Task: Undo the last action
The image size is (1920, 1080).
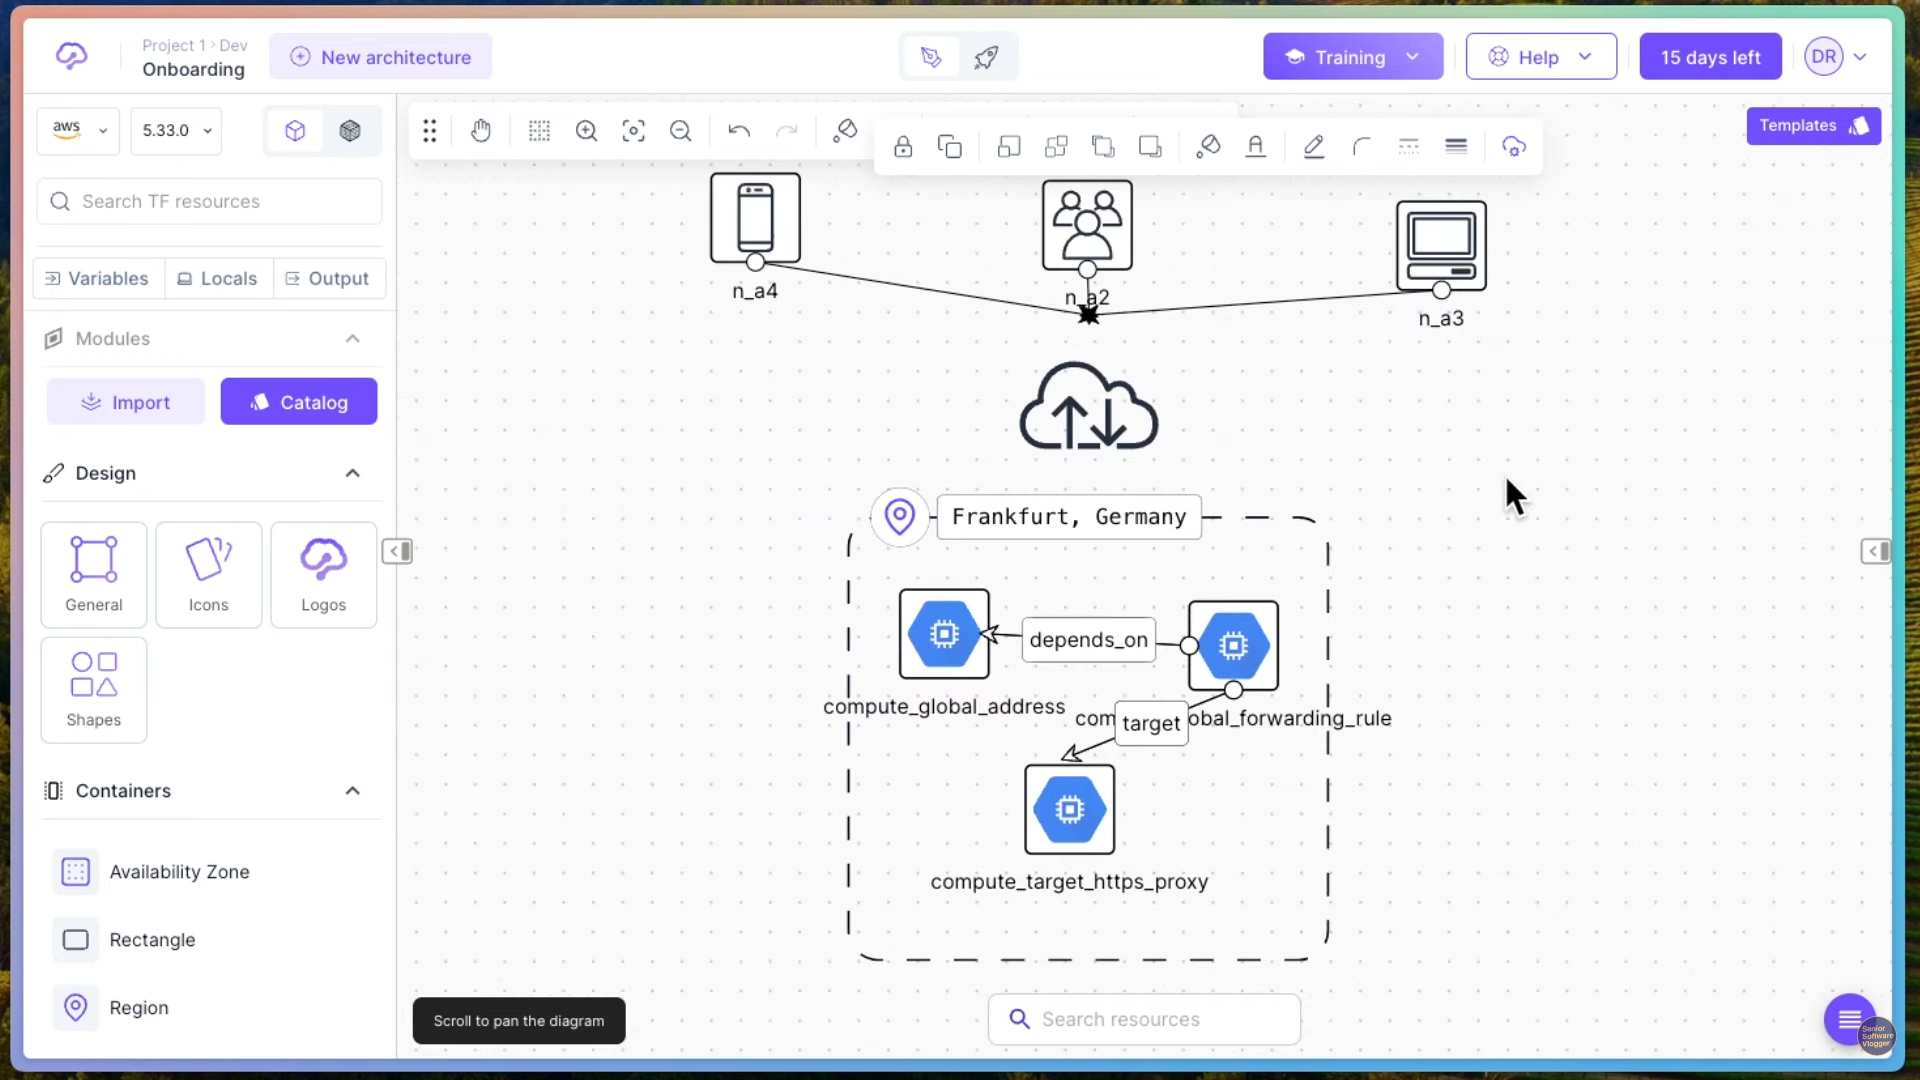Action: point(739,131)
